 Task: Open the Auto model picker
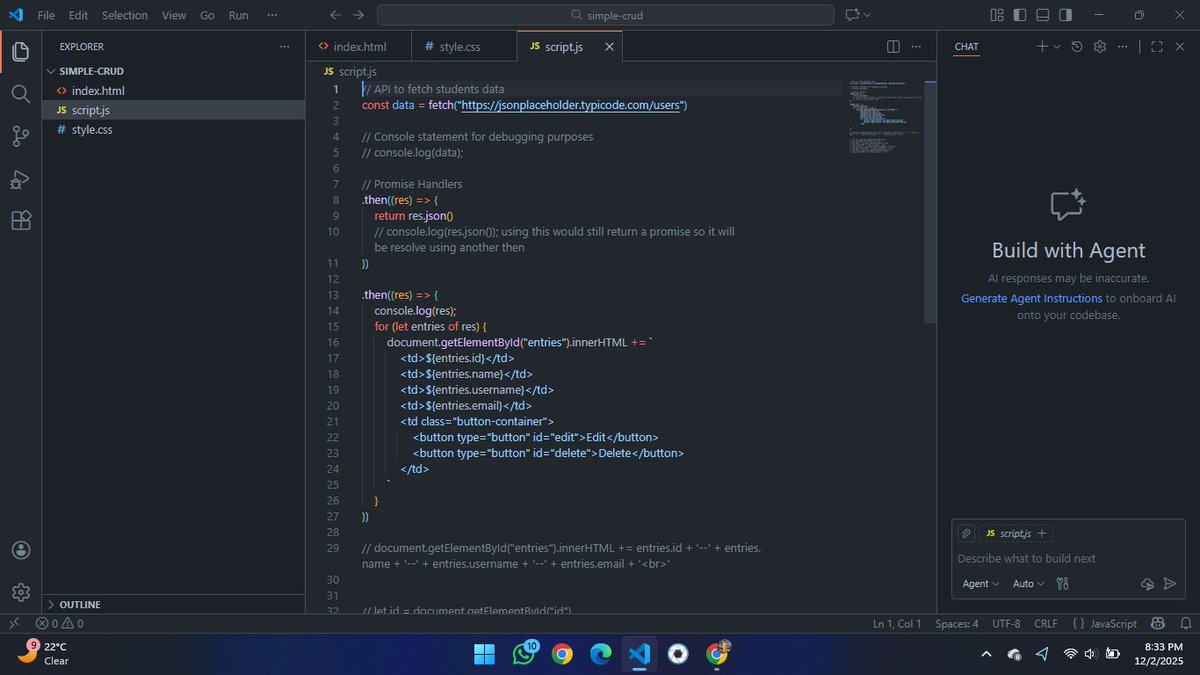(x=1027, y=583)
